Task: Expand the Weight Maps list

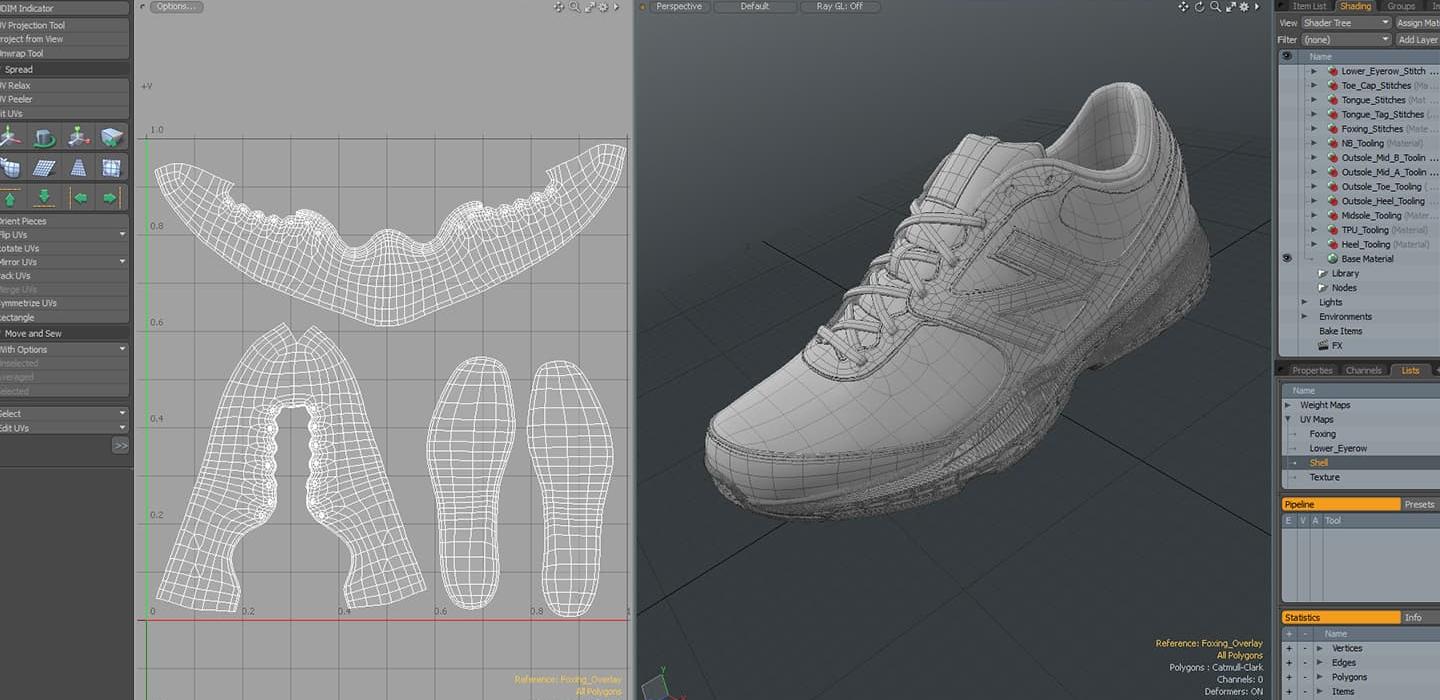Action: [x=1289, y=405]
